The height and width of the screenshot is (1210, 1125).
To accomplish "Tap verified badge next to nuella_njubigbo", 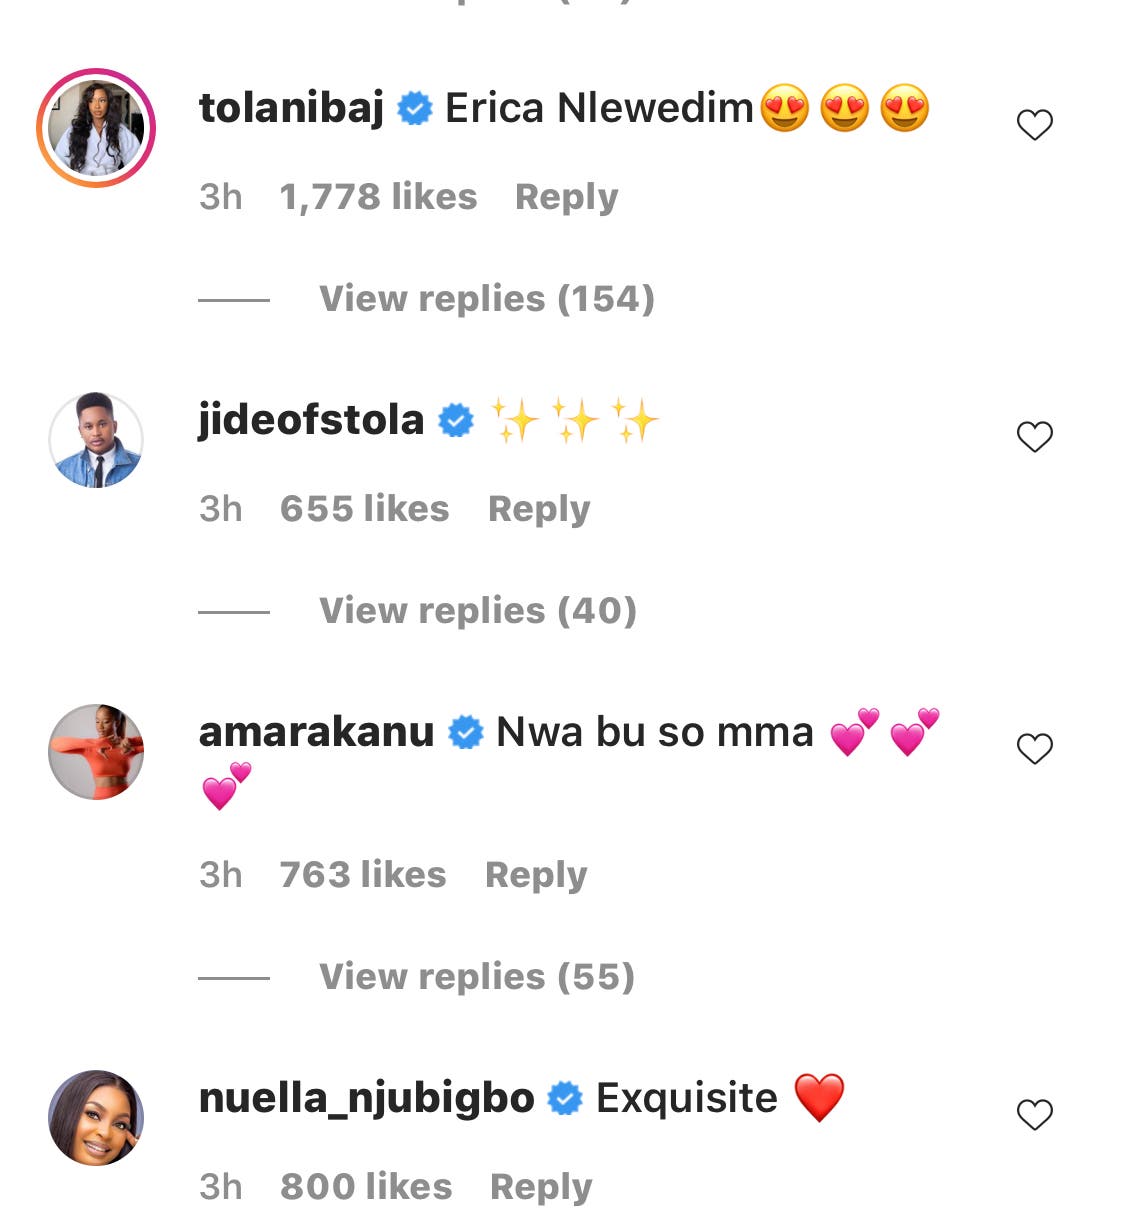I will click(566, 1099).
